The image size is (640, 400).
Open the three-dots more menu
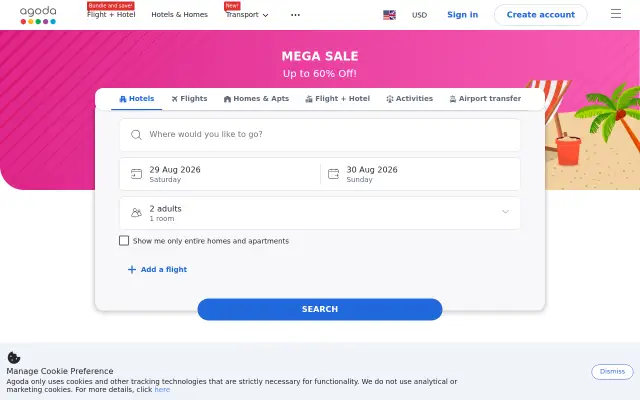[x=295, y=15]
